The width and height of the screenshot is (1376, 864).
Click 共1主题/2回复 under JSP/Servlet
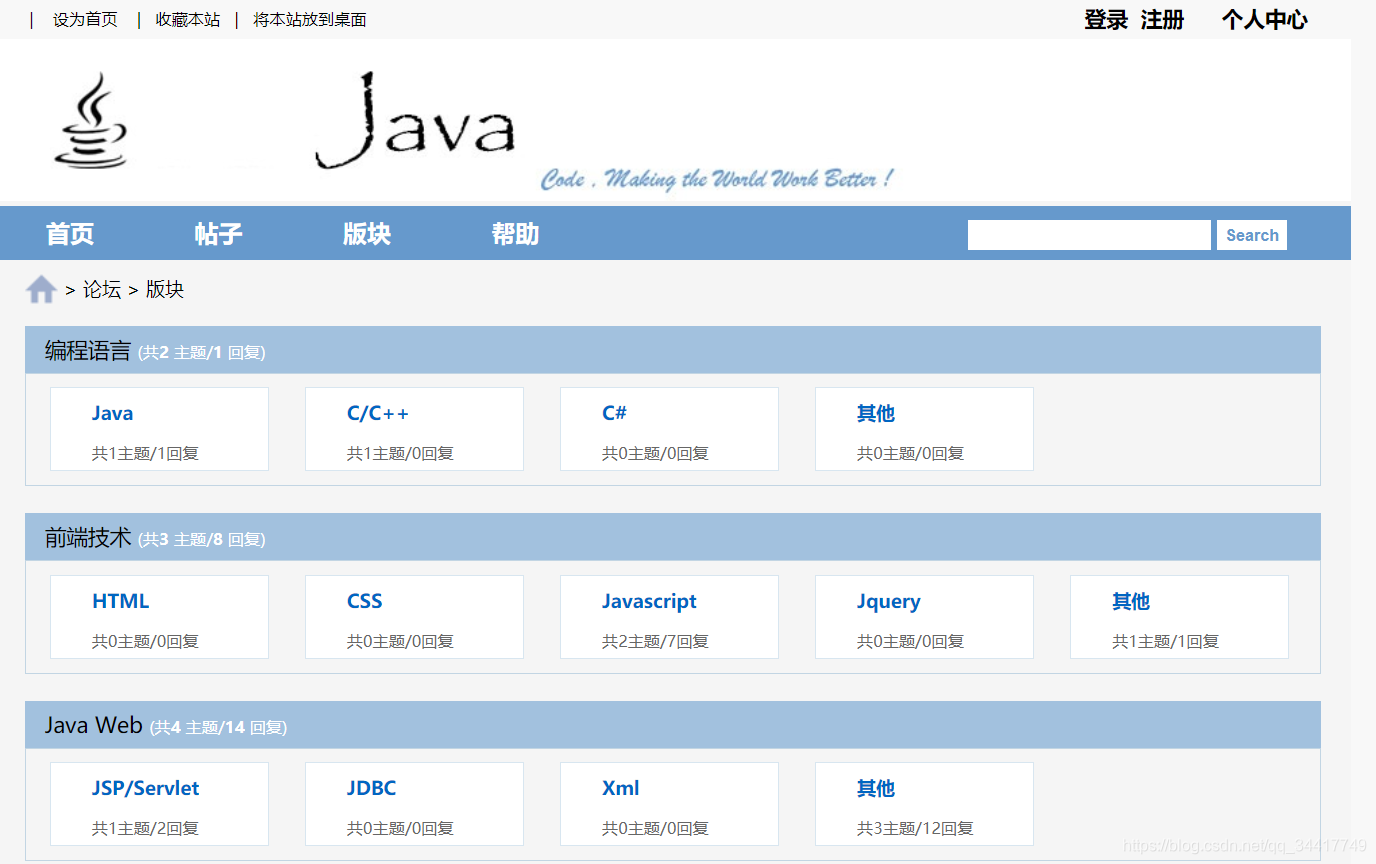tap(145, 828)
